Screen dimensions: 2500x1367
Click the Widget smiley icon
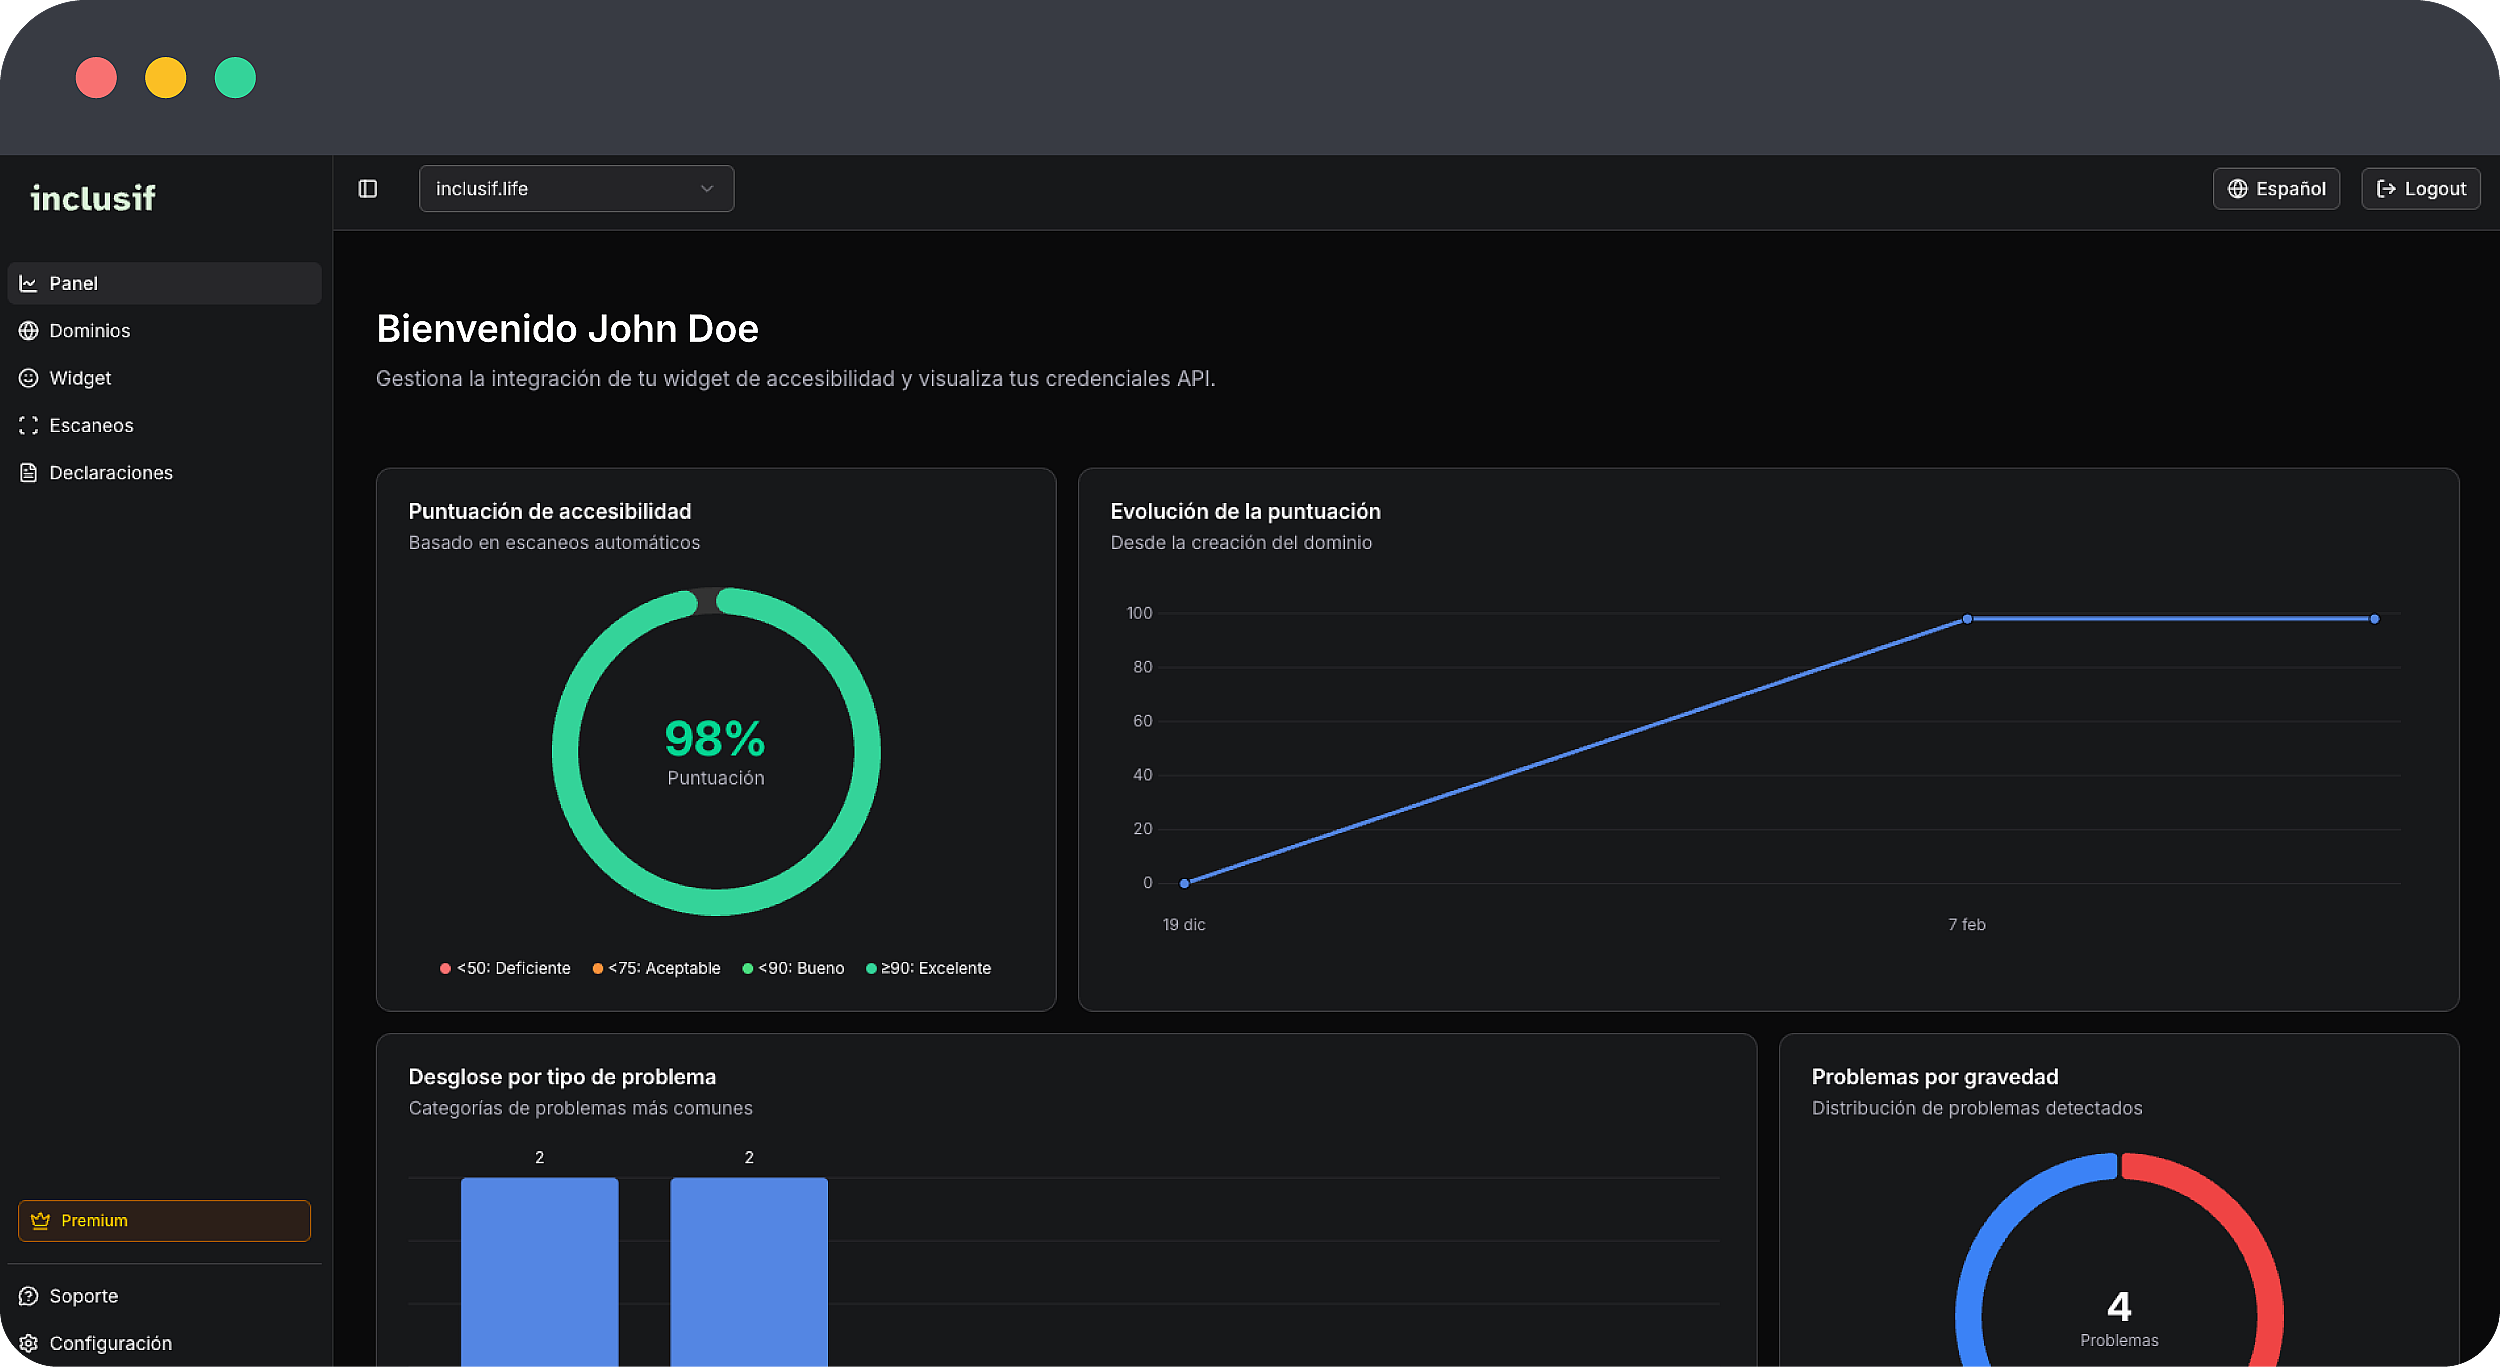click(29, 378)
